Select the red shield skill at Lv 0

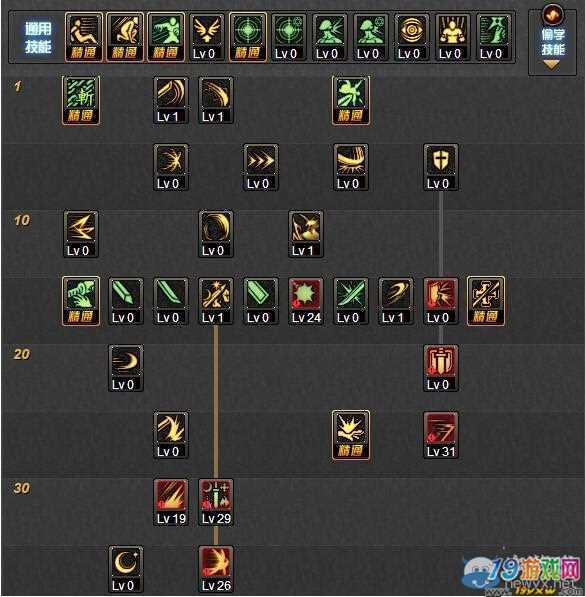[x=441, y=368]
